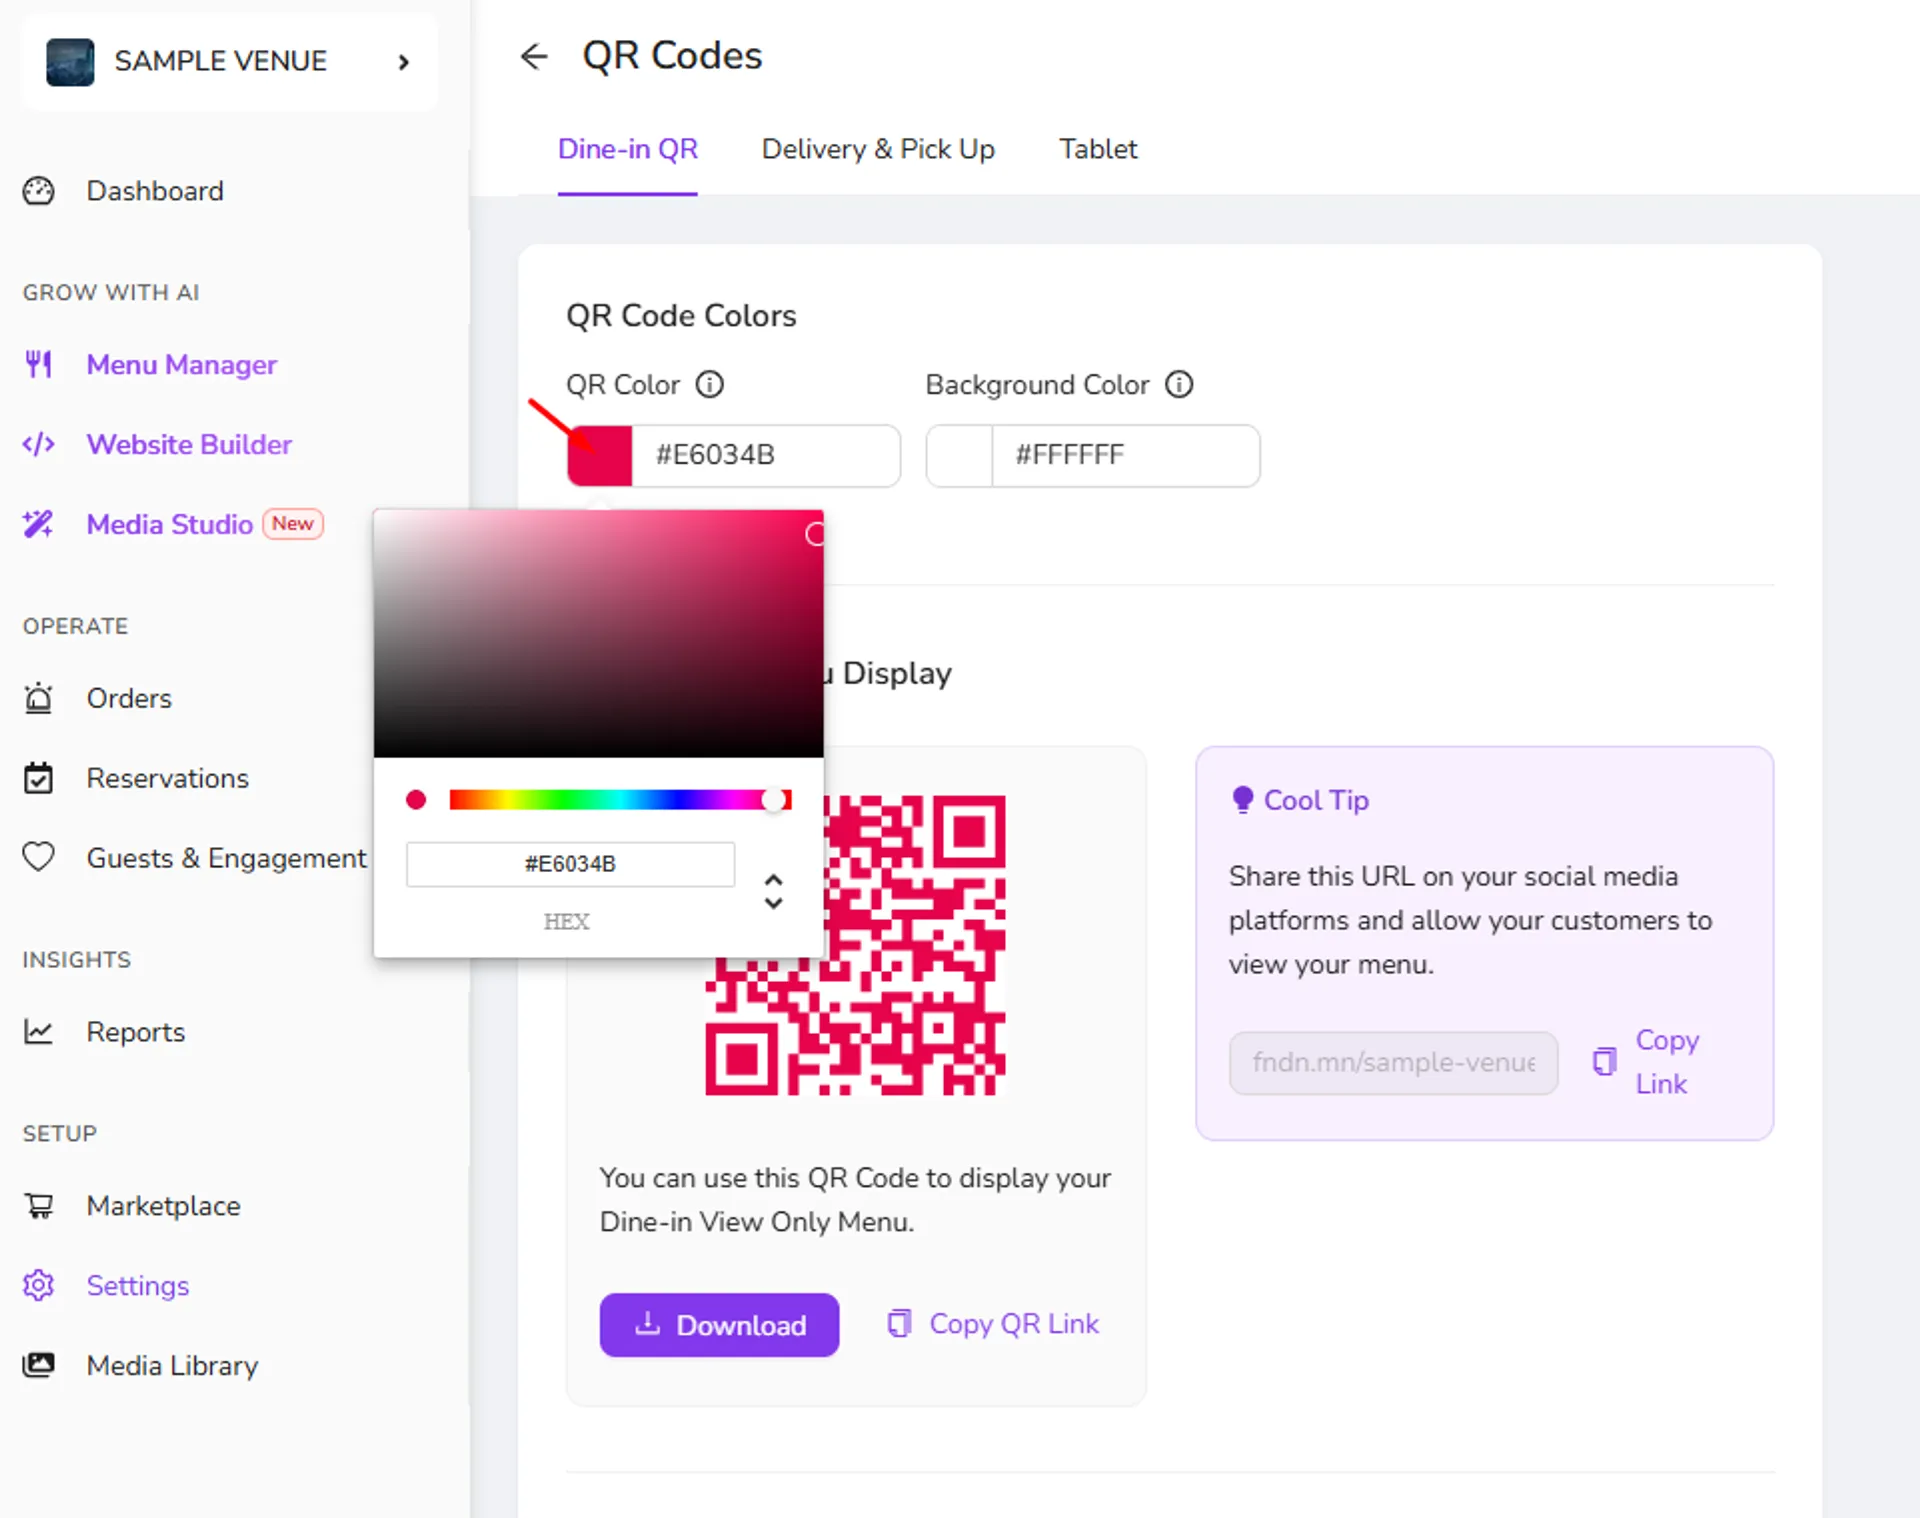Go to Settings in the sidebar
The width and height of the screenshot is (1920, 1518).
pos(138,1286)
